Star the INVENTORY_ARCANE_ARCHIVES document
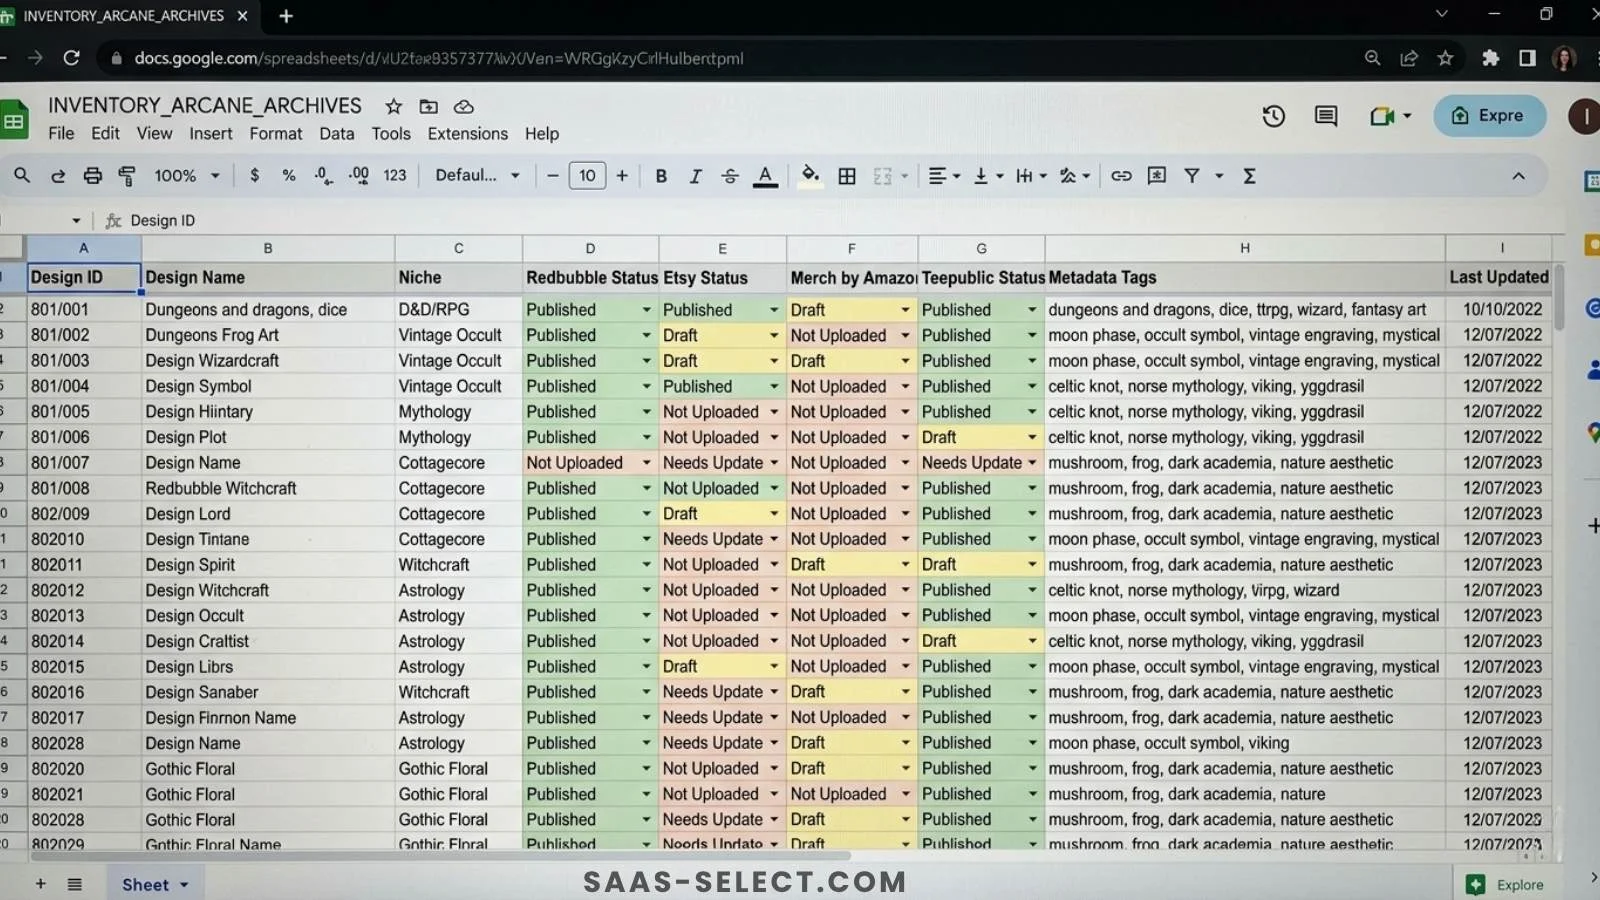Image resolution: width=1600 pixels, height=900 pixels. (x=394, y=106)
